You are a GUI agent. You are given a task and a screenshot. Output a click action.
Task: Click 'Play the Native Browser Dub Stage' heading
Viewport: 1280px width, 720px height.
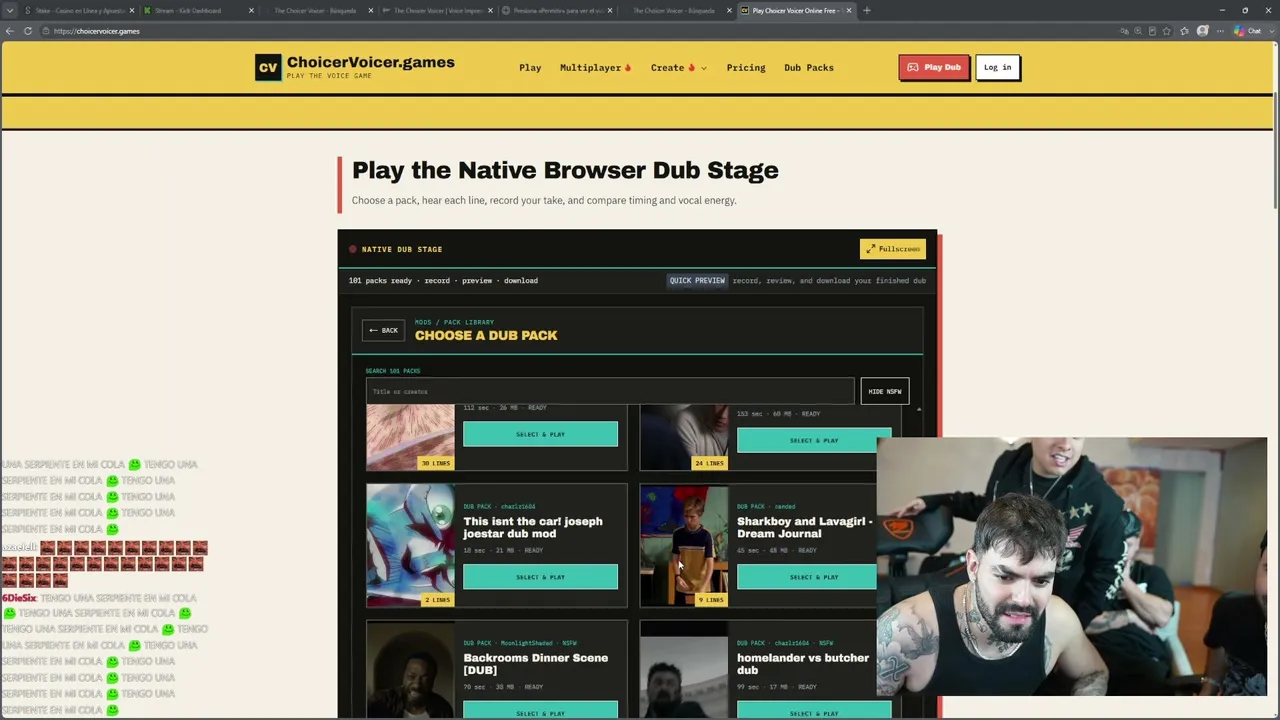coord(565,170)
